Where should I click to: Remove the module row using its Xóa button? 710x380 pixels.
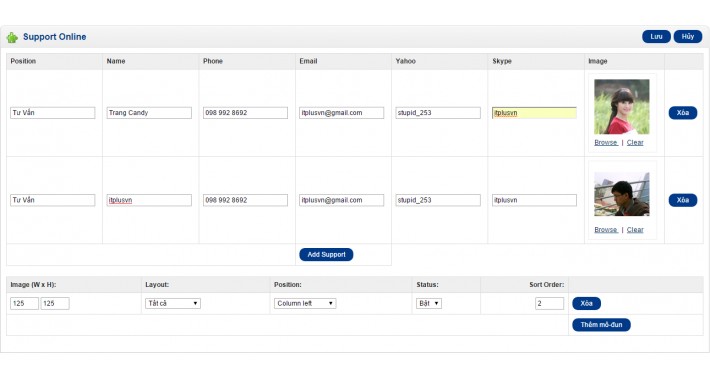[586, 303]
